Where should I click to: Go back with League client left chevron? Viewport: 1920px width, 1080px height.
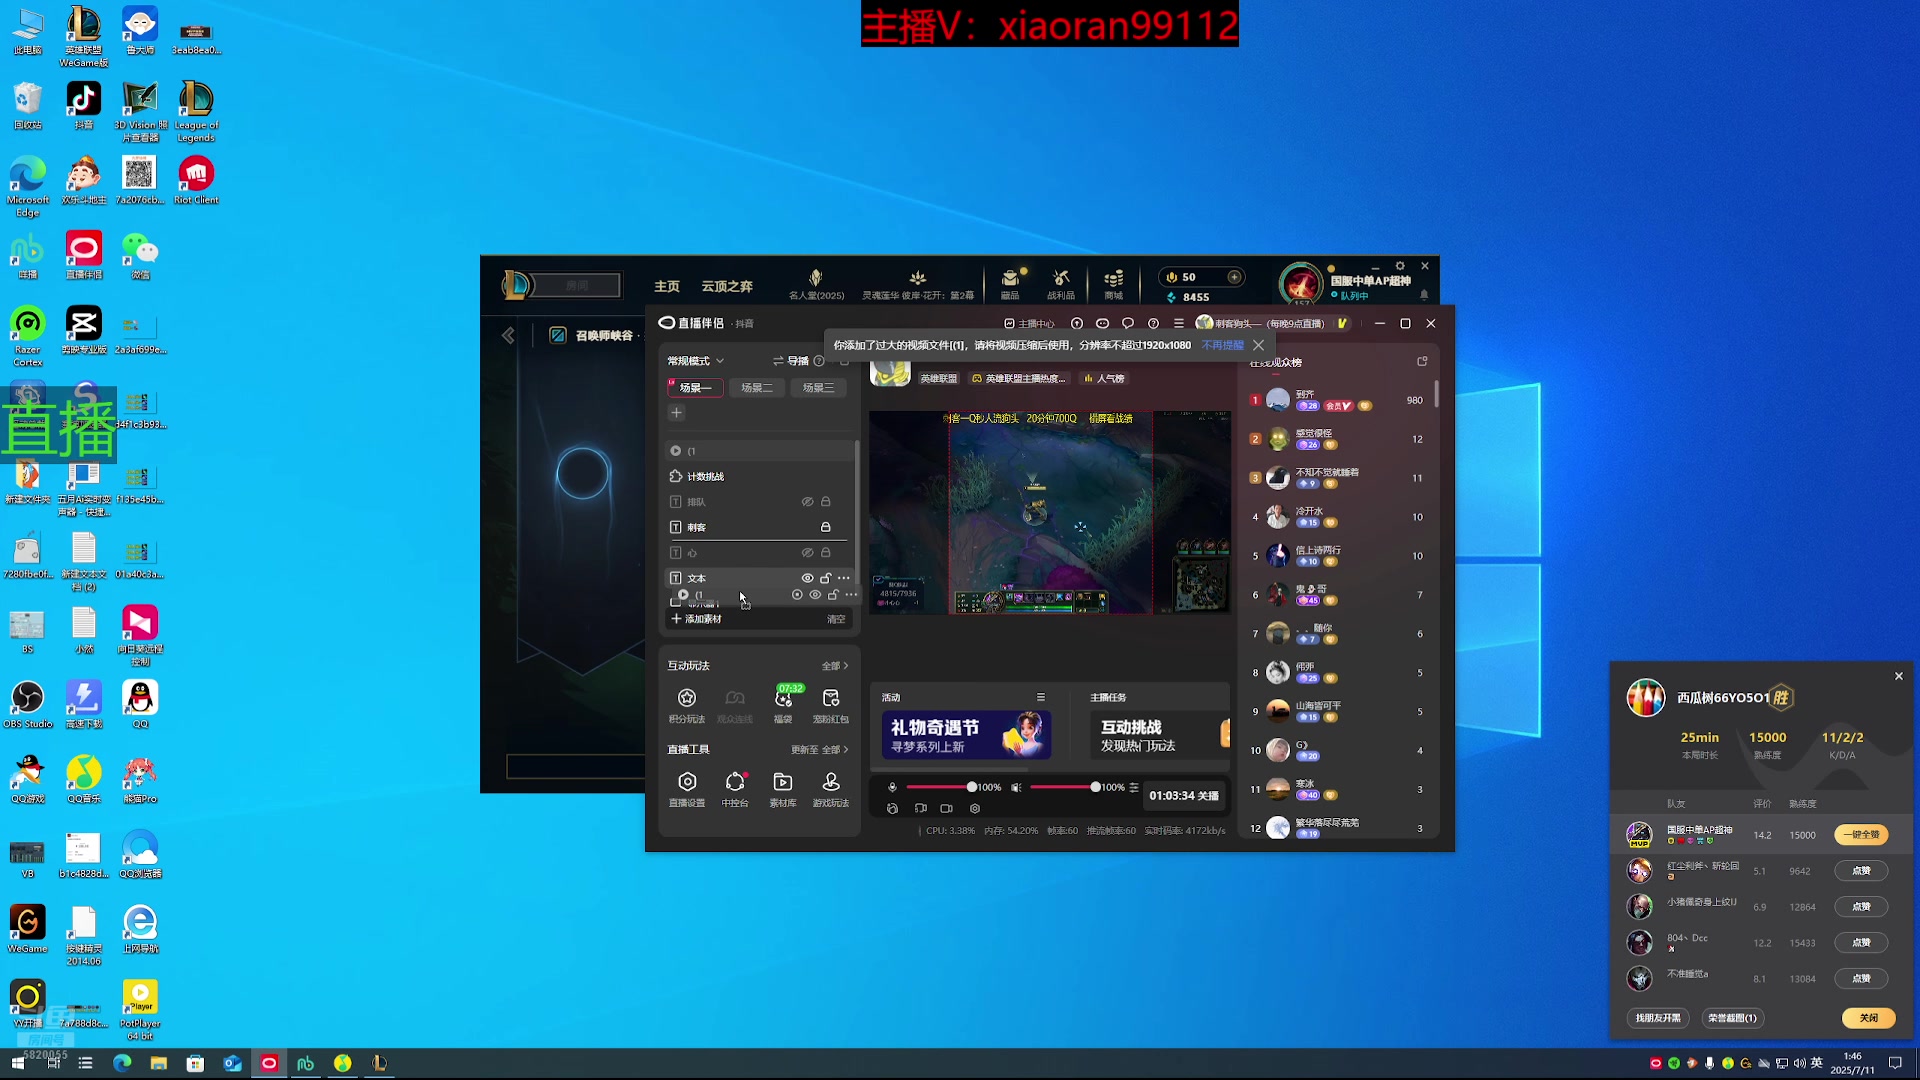[x=508, y=336]
